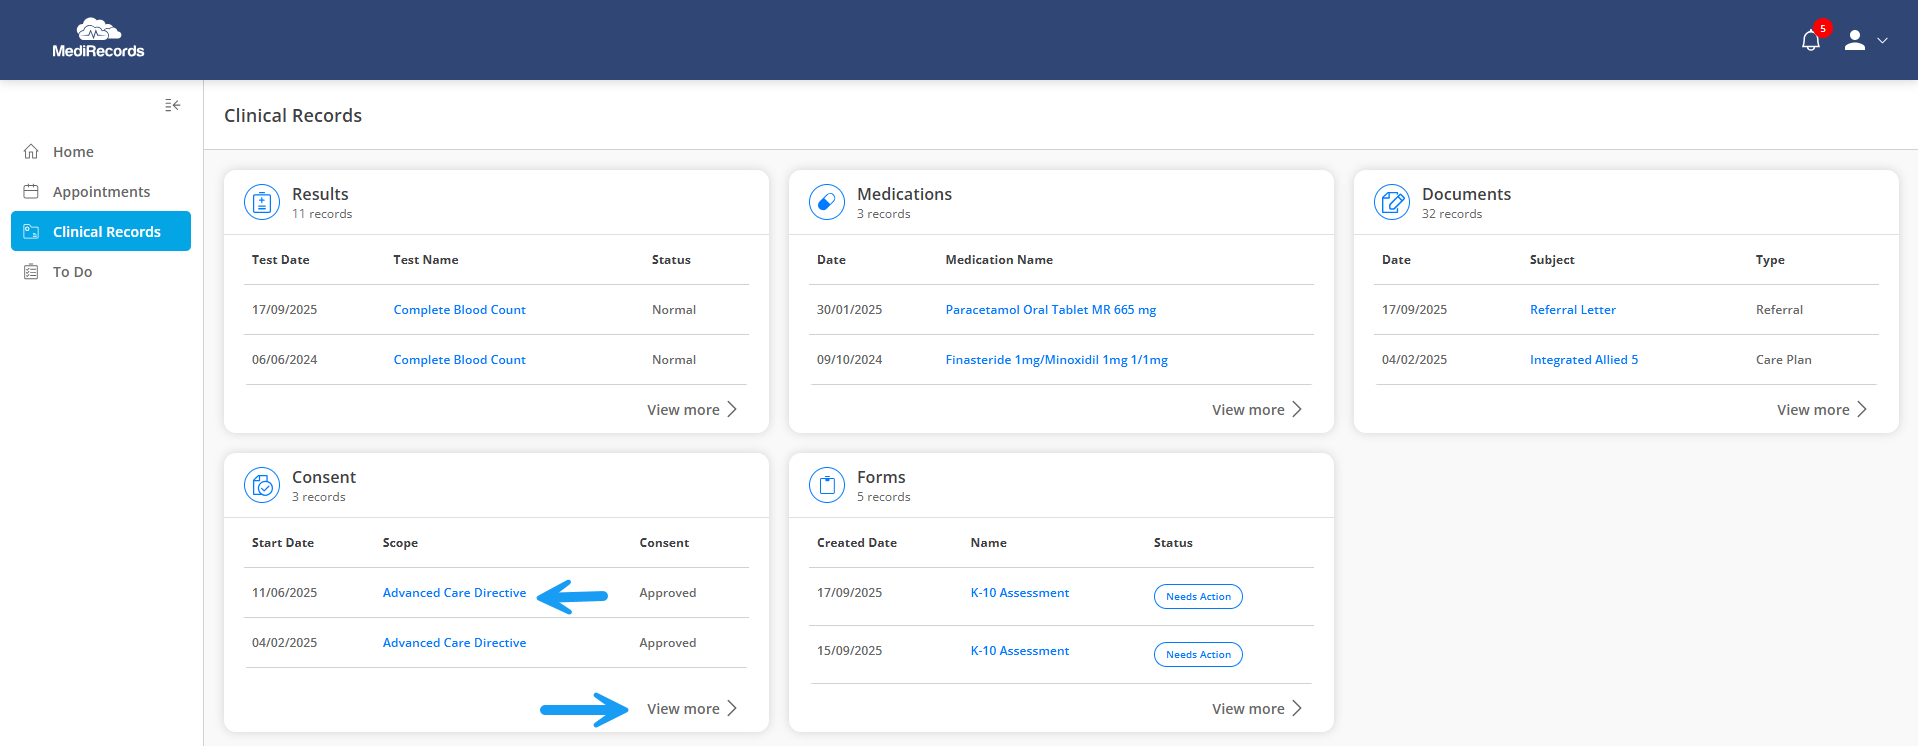Expand Medications with View more
1918x746 pixels.
click(x=1257, y=410)
